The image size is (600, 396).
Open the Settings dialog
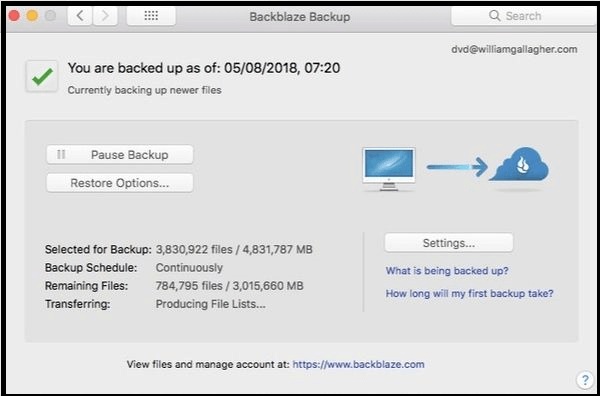448,243
